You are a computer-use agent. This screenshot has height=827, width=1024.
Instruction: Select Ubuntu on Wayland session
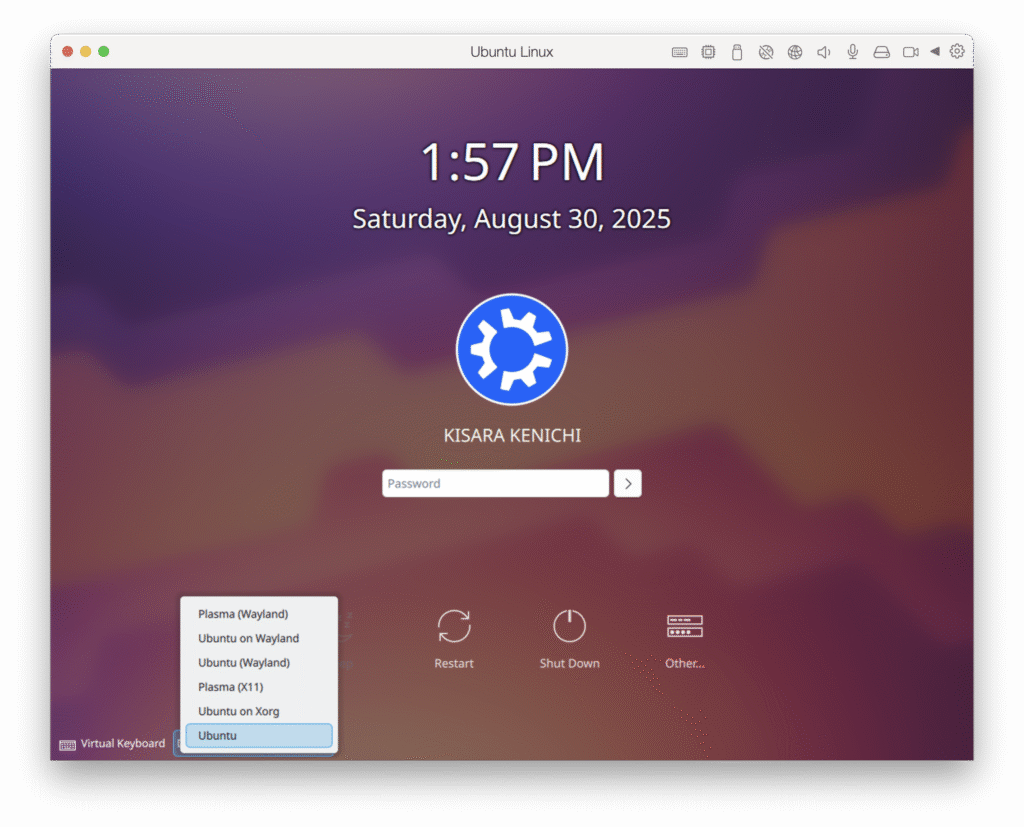[x=259, y=638]
